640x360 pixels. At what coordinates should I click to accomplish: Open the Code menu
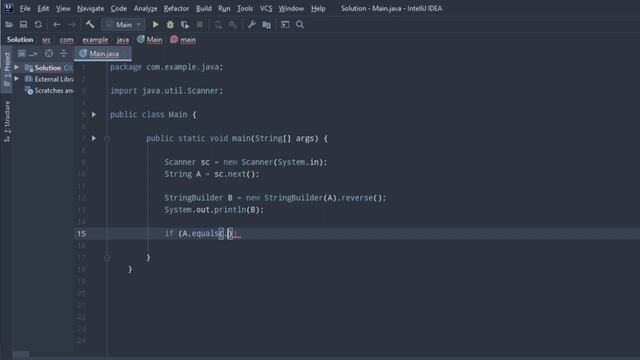119,8
